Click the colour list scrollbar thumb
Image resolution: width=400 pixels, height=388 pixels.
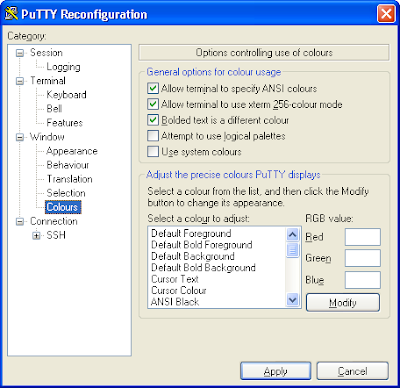point(293,250)
